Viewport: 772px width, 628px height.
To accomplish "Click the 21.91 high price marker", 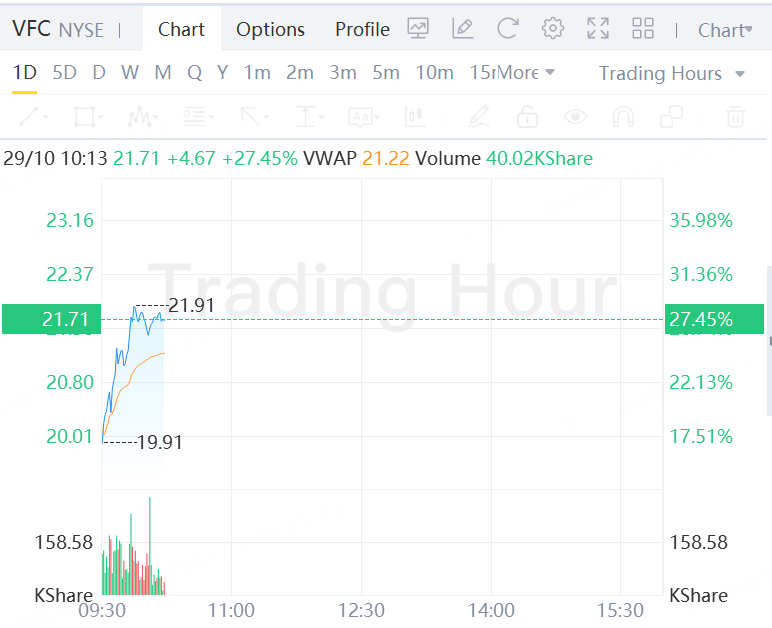I will tap(191, 306).
